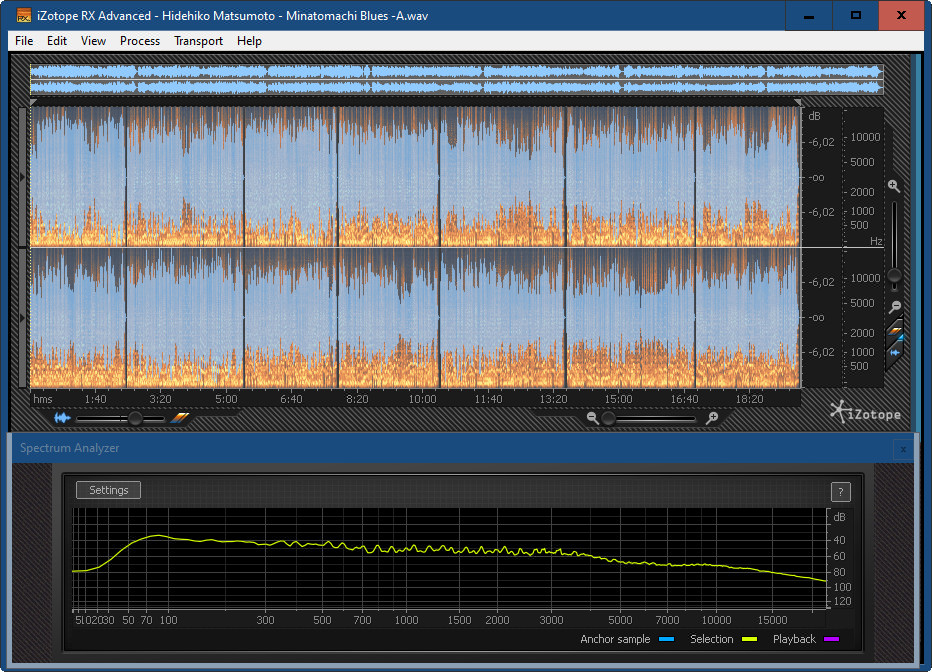Click the waveform overview strip at the top
The image size is (932, 672).
pos(456,80)
